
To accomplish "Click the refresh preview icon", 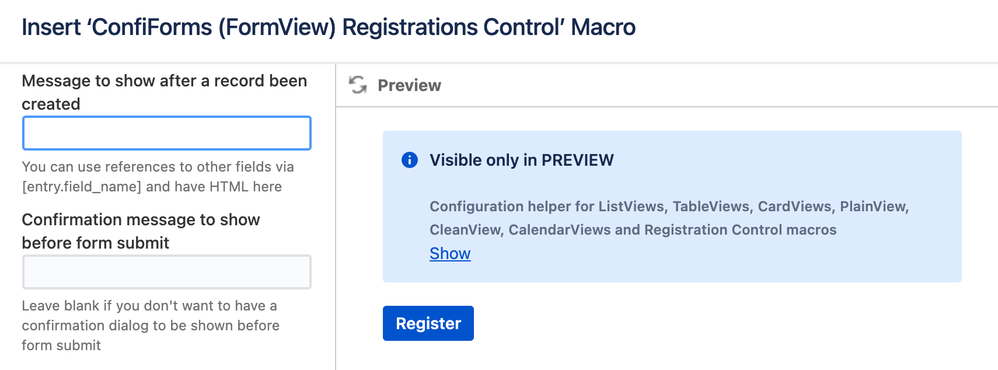I will click(x=358, y=85).
